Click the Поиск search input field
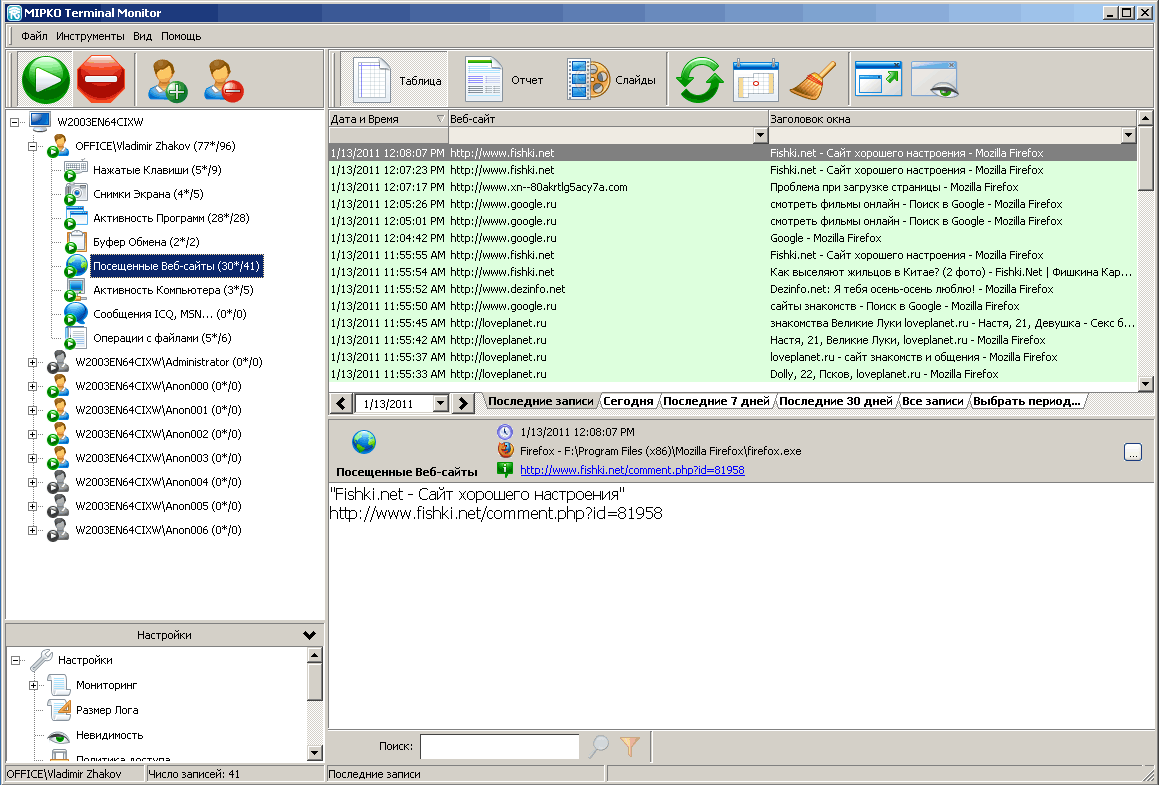Image resolution: width=1159 pixels, height=785 pixels. 500,747
